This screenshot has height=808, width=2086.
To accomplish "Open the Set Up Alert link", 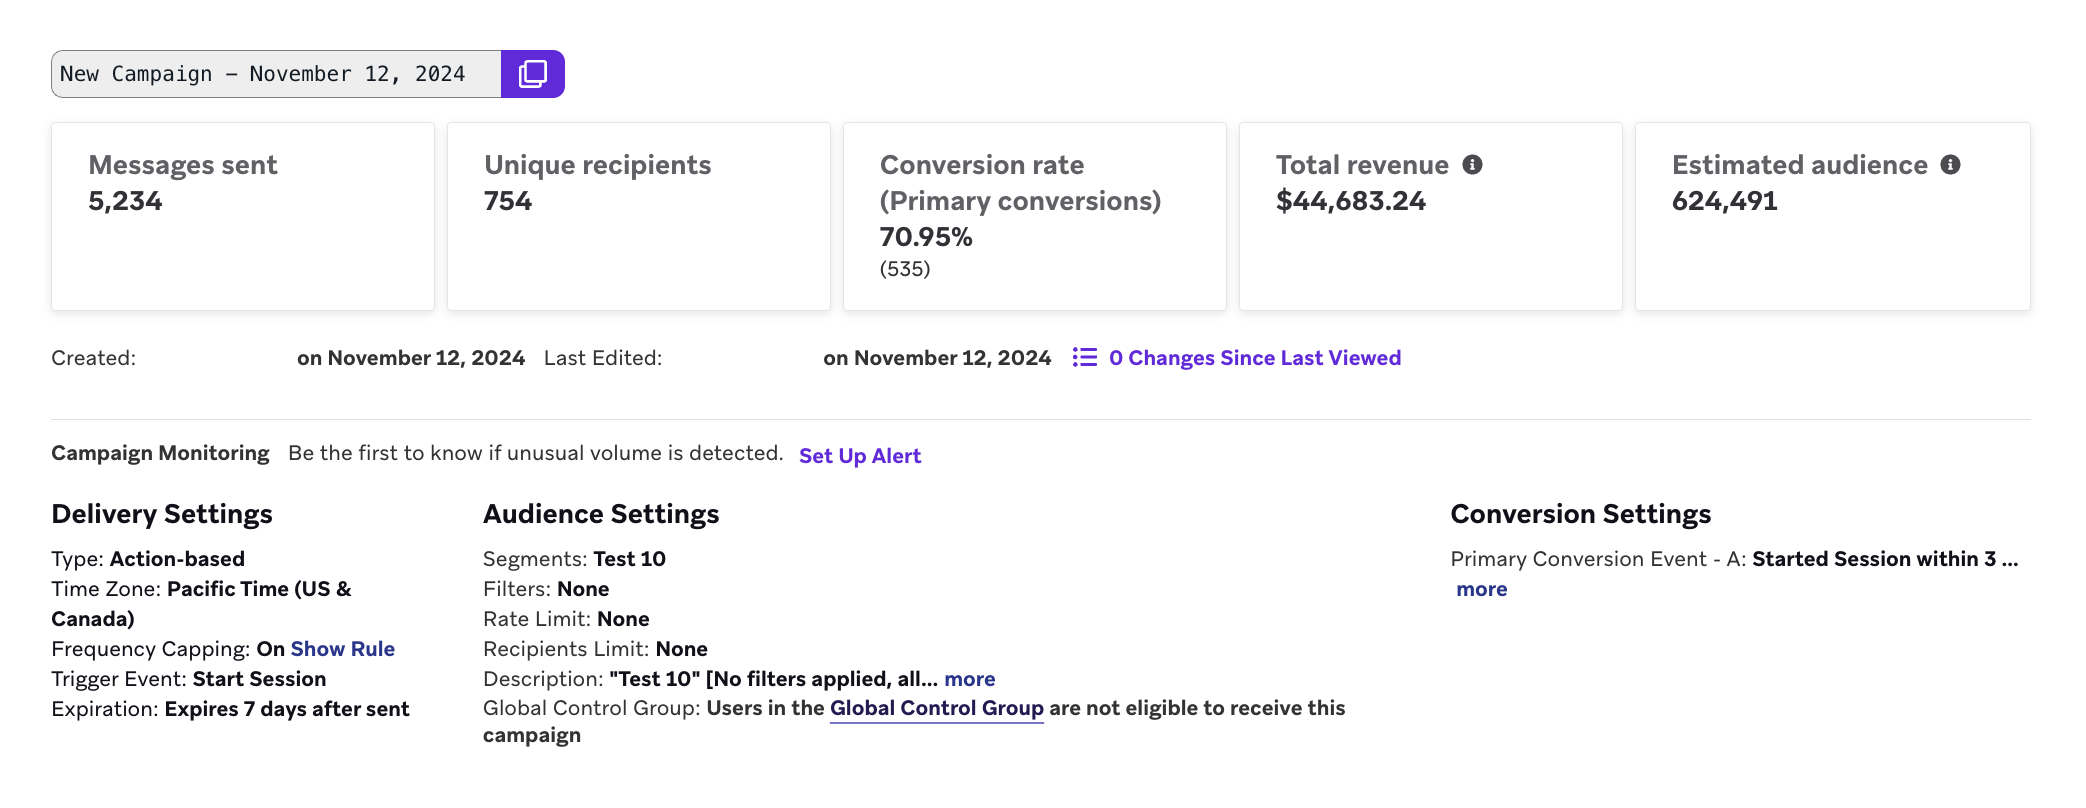I will click(x=859, y=456).
